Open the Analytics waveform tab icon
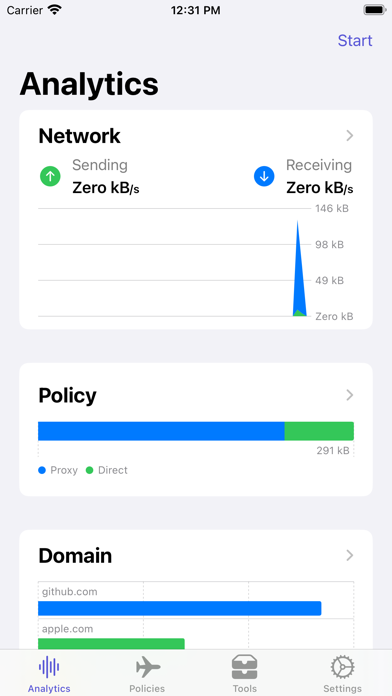This screenshot has height=696, width=392. [49, 667]
